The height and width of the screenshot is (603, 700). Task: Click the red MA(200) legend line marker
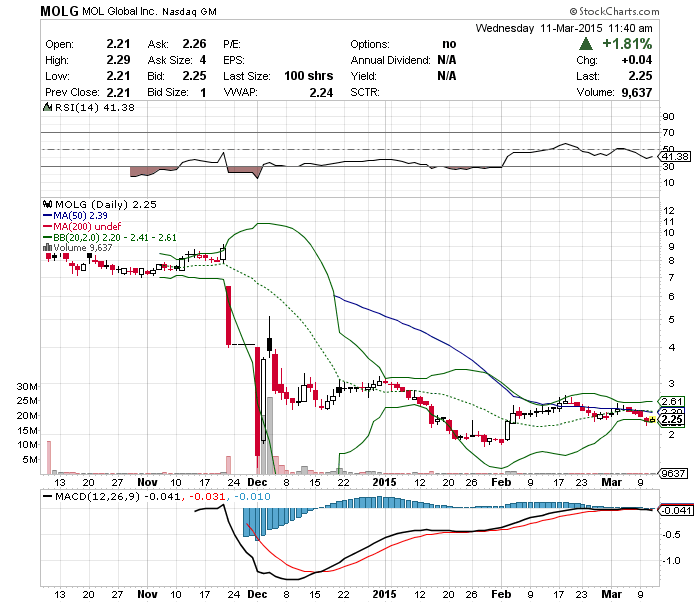pyautogui.click(x=48, y=226)
